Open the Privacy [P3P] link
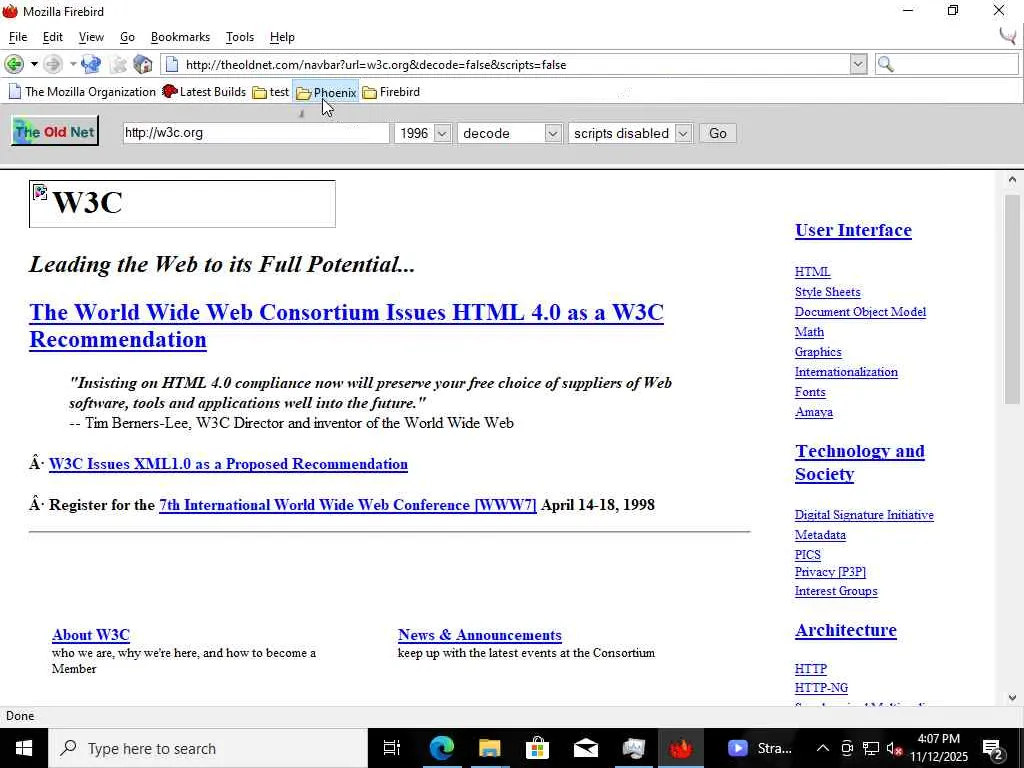This screenshot has width=1024, height=768. pos(830,572)
